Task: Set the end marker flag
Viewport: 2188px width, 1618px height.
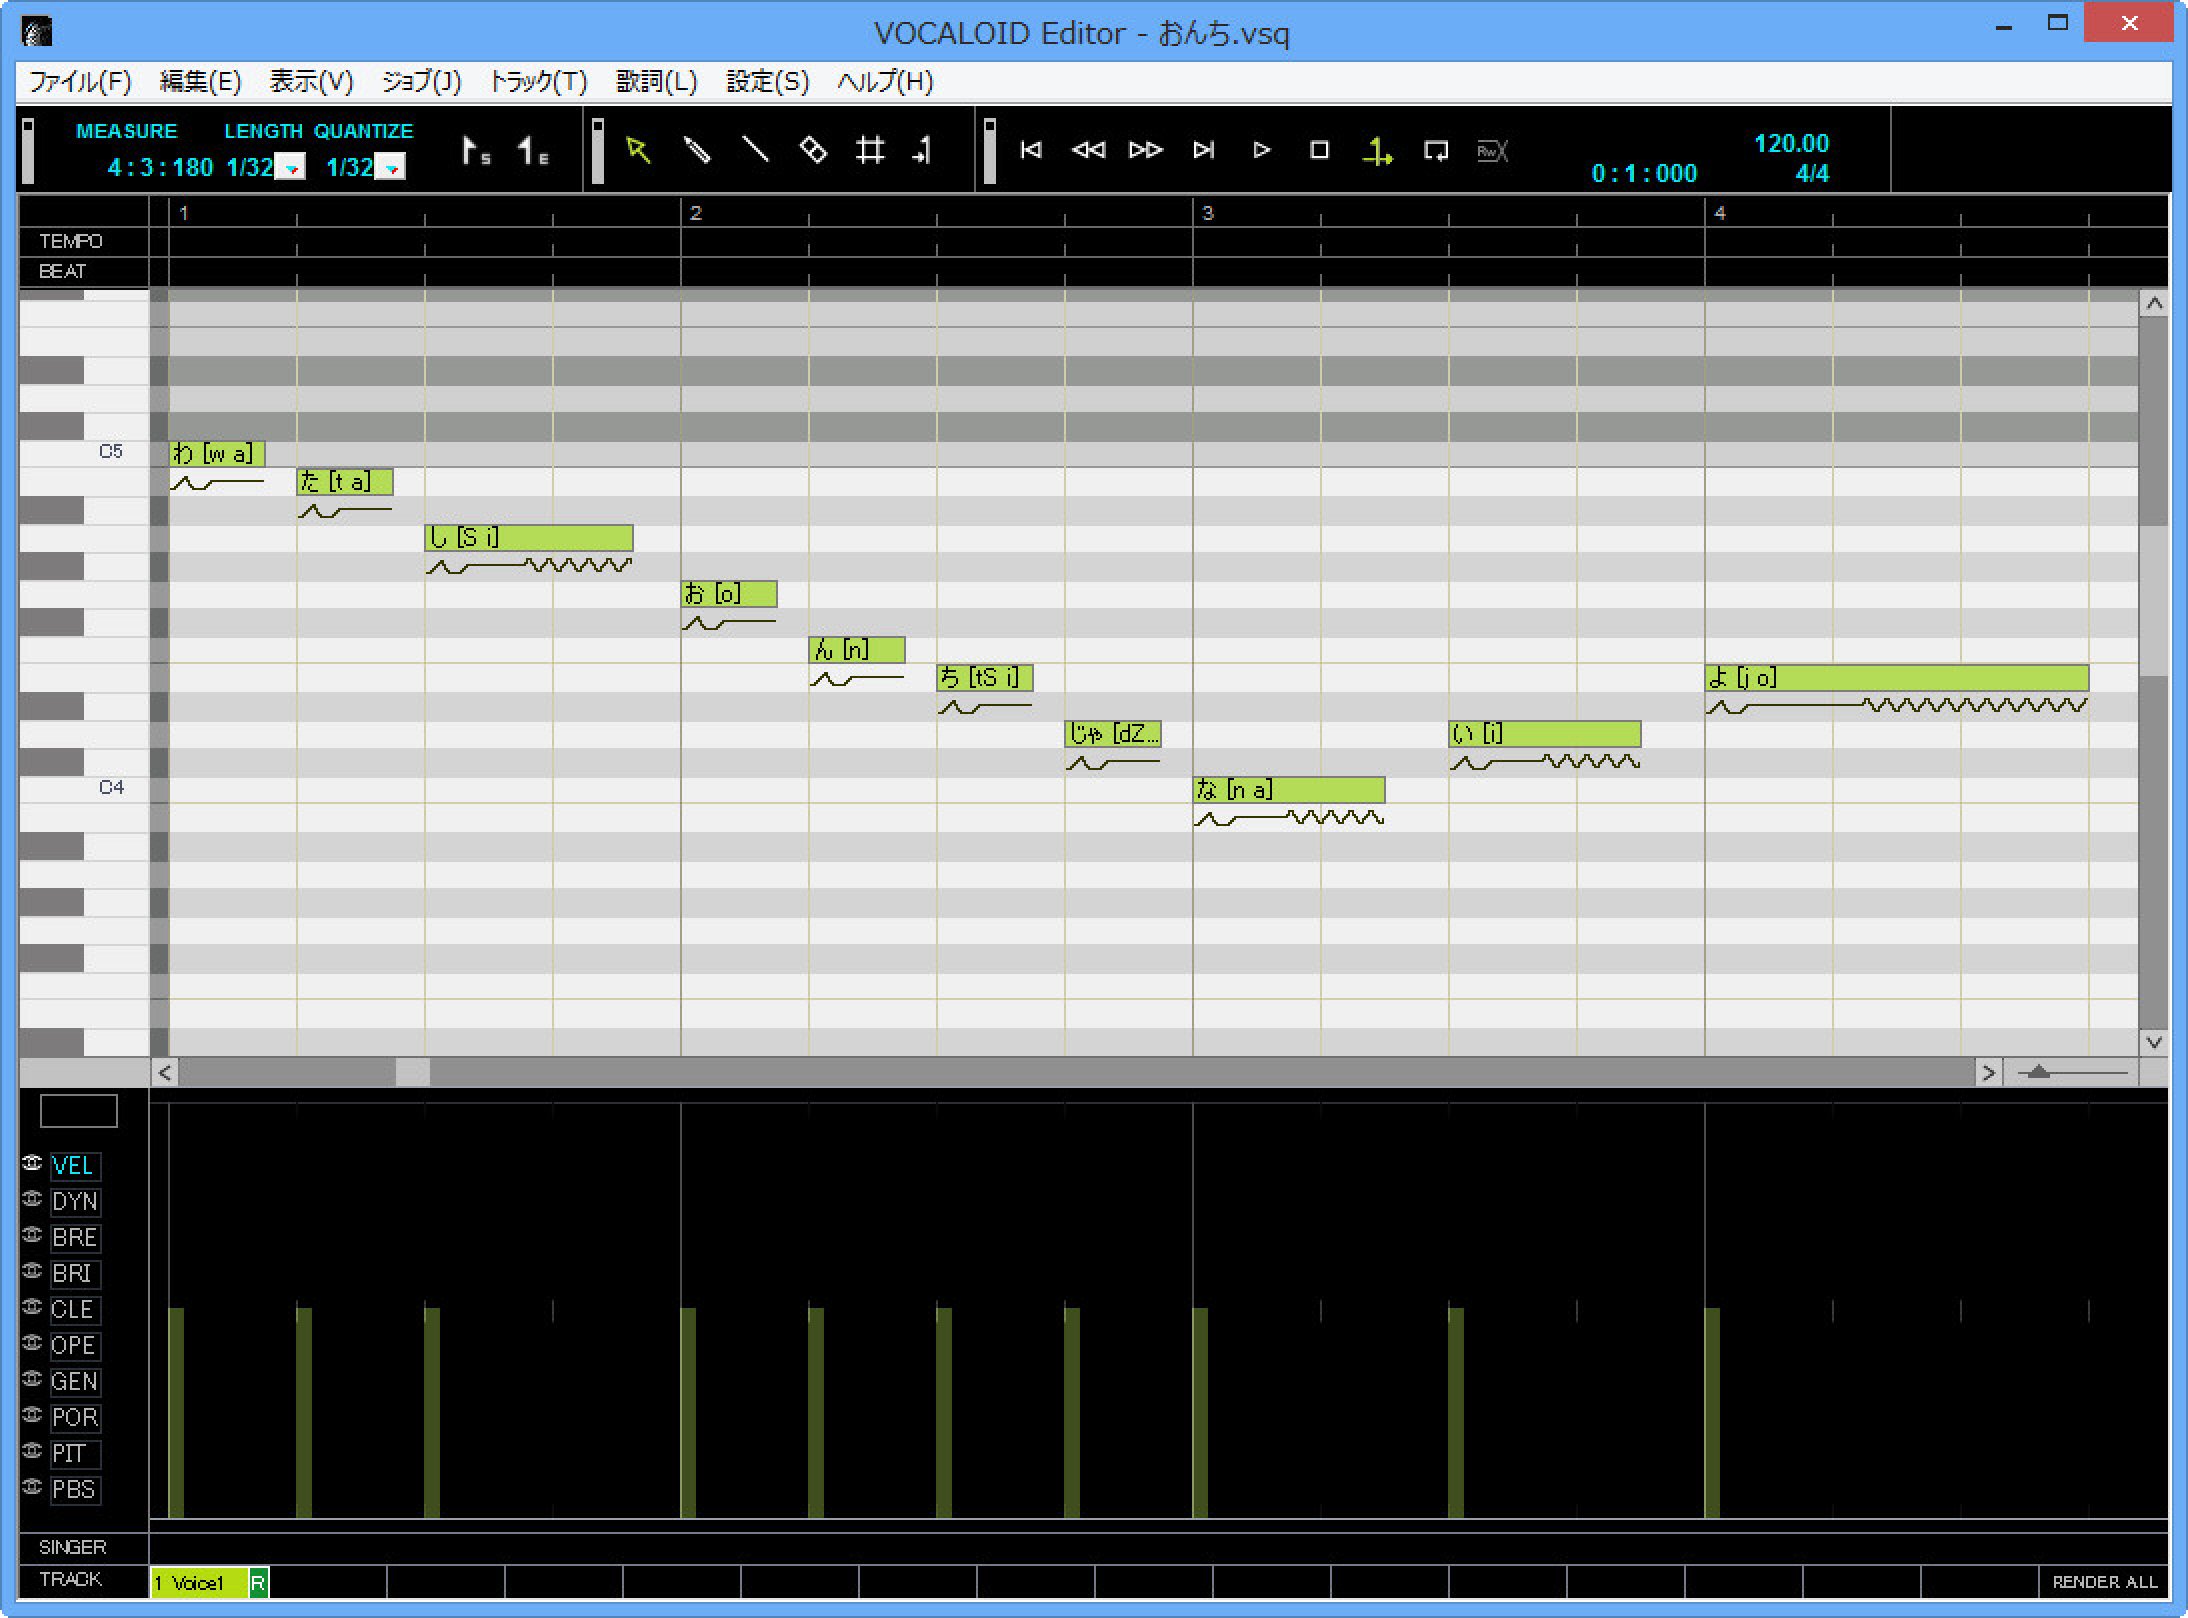Action: pos(532,151)
